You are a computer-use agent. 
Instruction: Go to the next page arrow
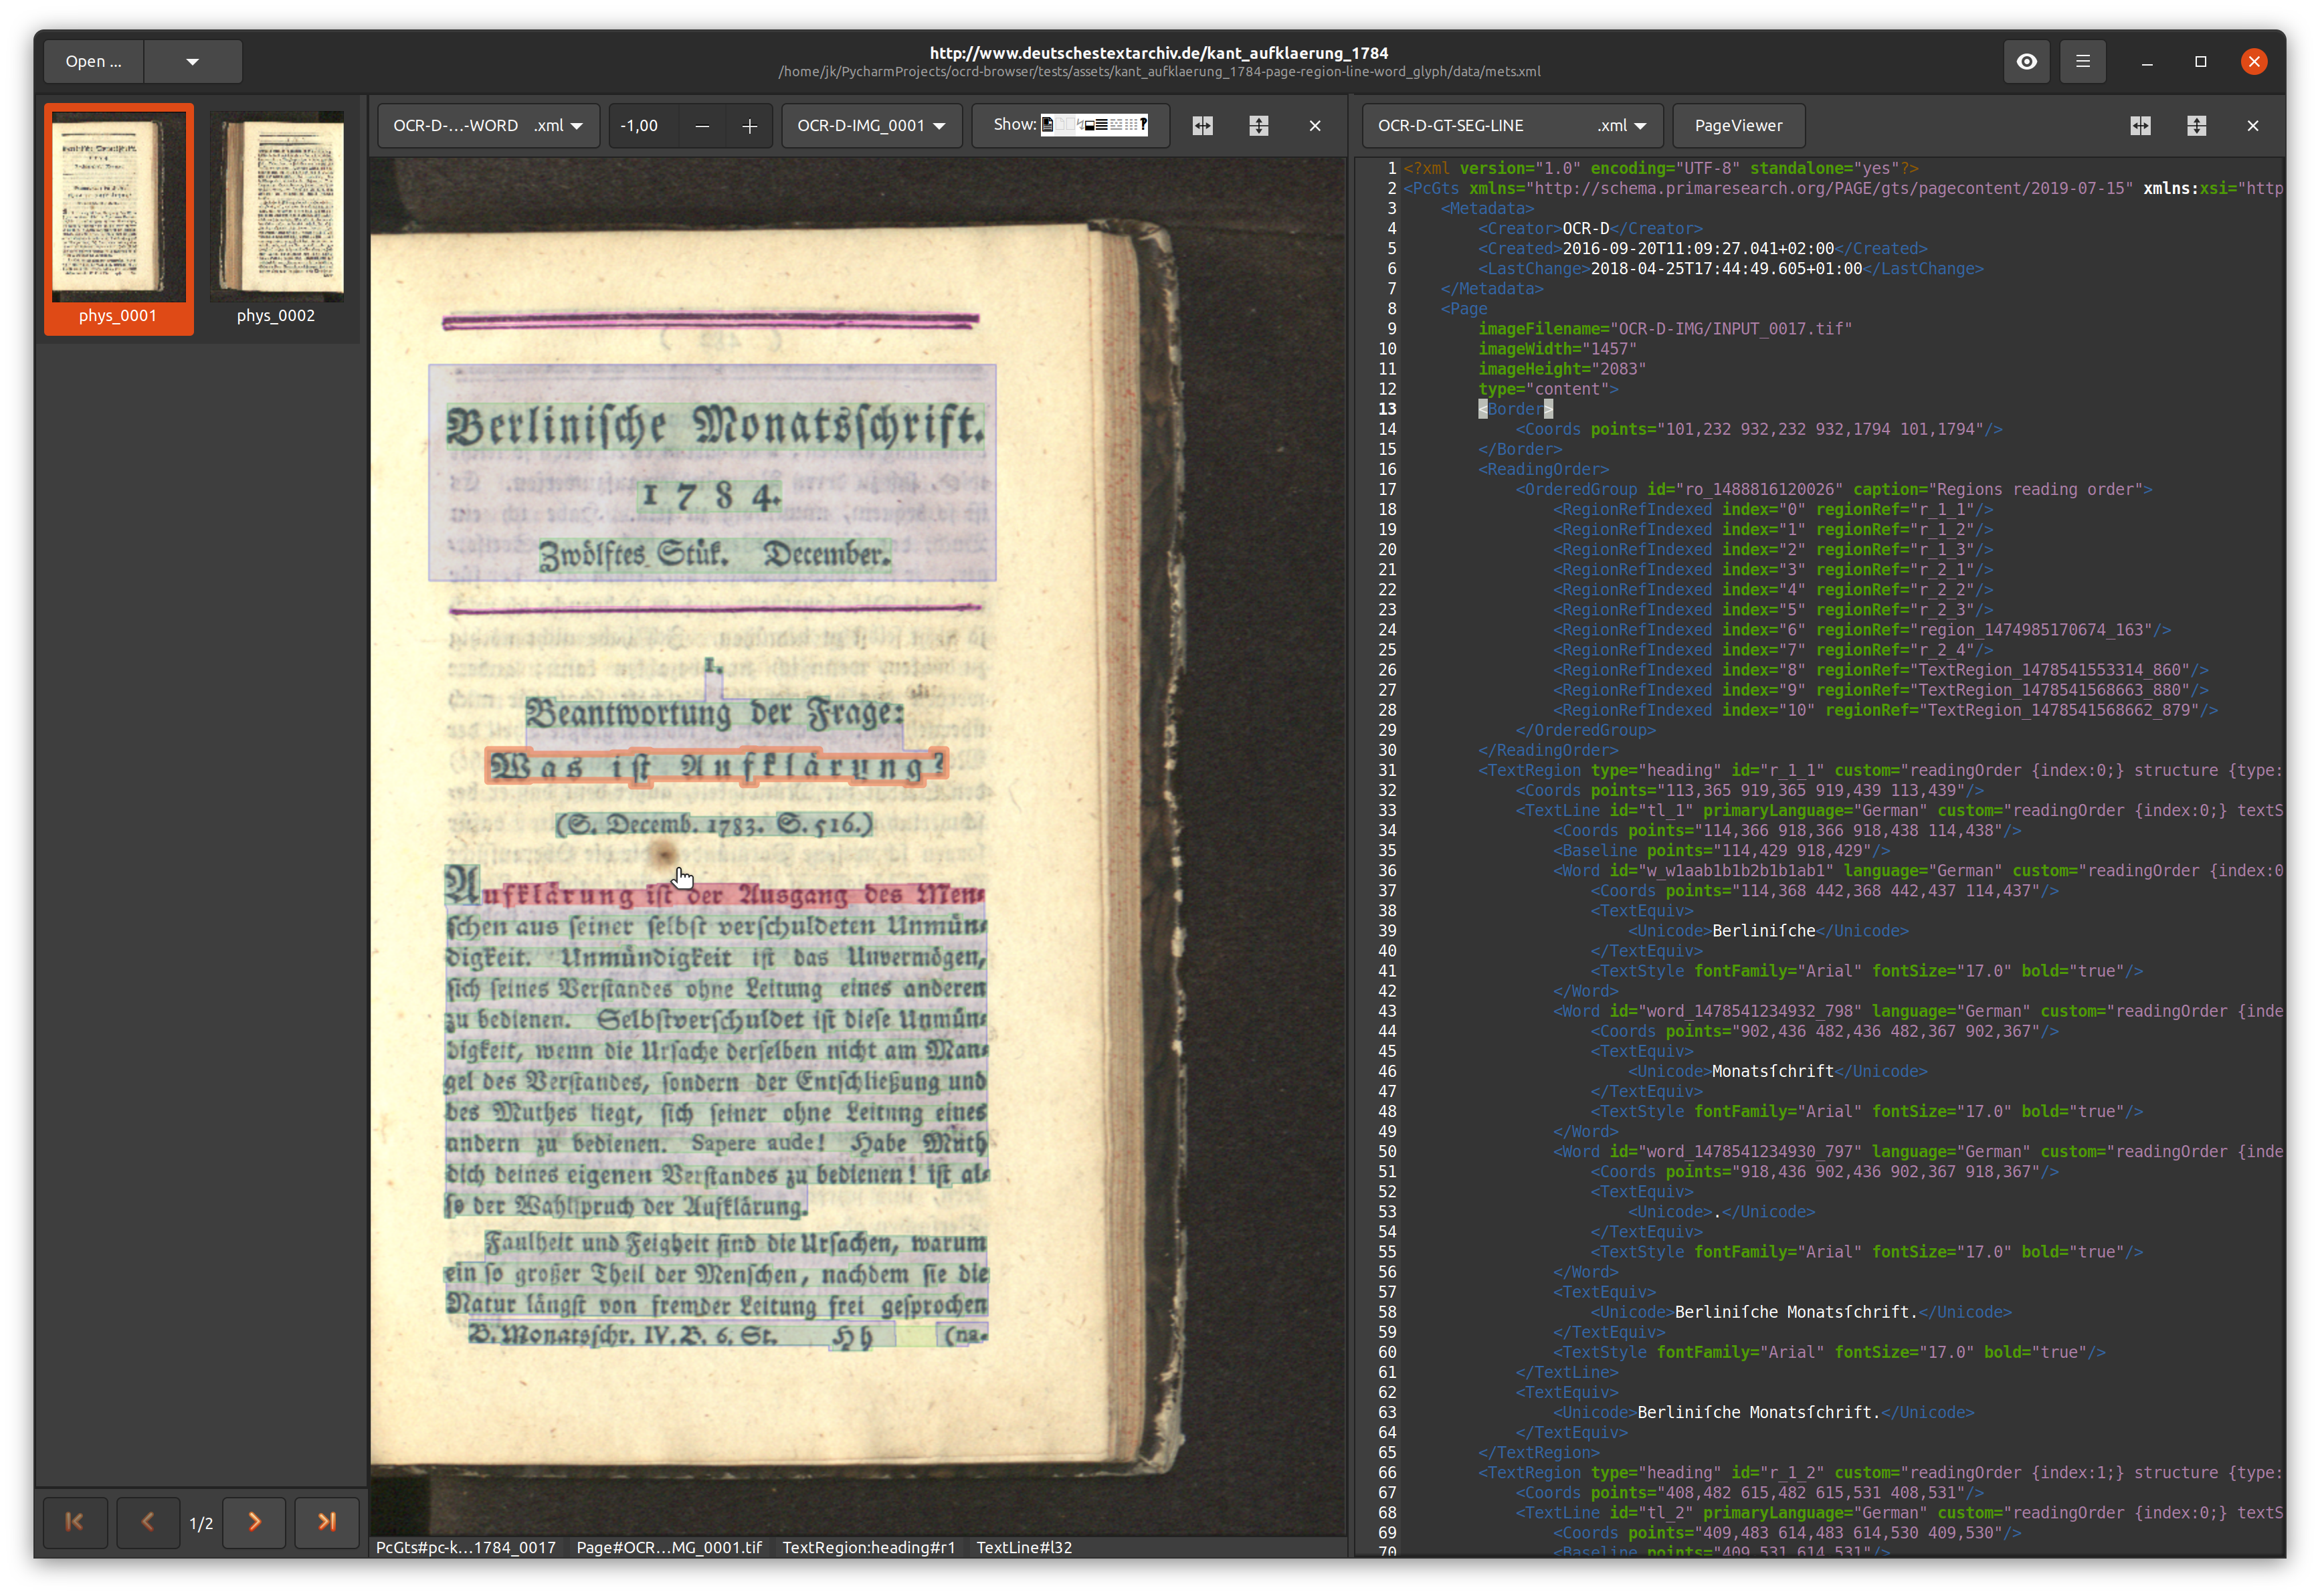[254, 1522]
